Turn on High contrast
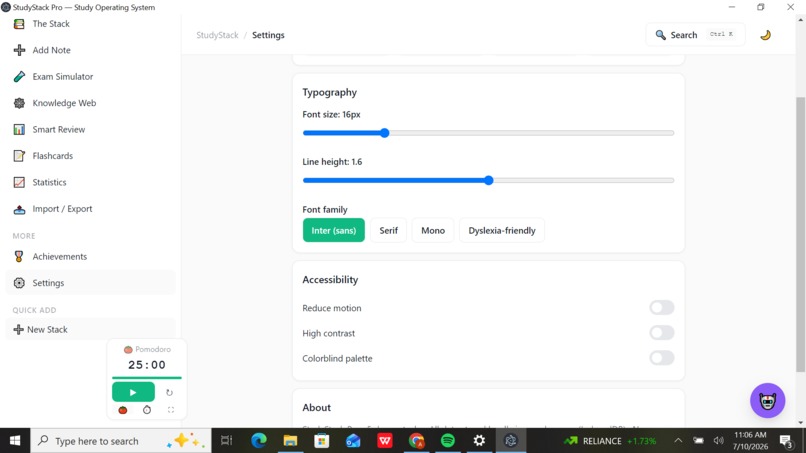Image resolution: width=806 pixels, height=453 pixels. pyautogui.click(x=662, y=333)
